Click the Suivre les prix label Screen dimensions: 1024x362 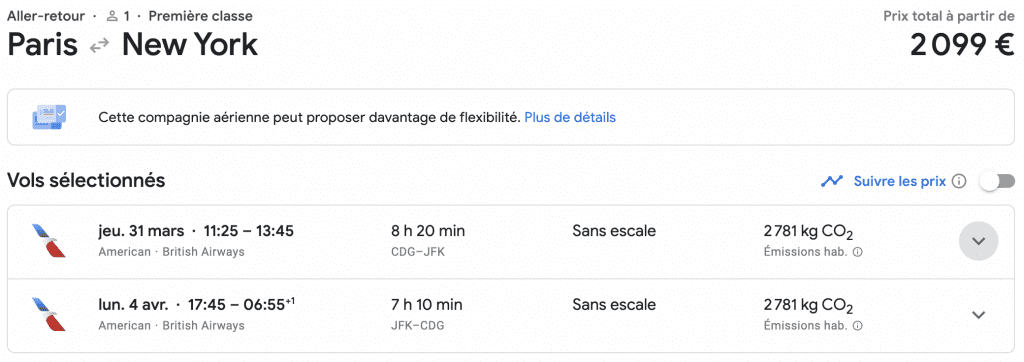[900, 181]
